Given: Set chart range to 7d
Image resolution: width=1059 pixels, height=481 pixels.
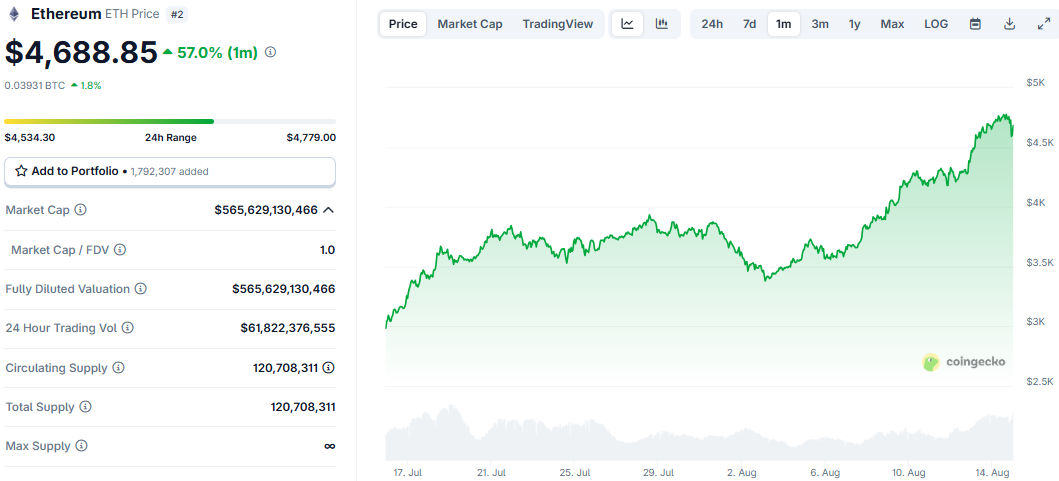Looking at the screenshot, I should tap(750, 24).
